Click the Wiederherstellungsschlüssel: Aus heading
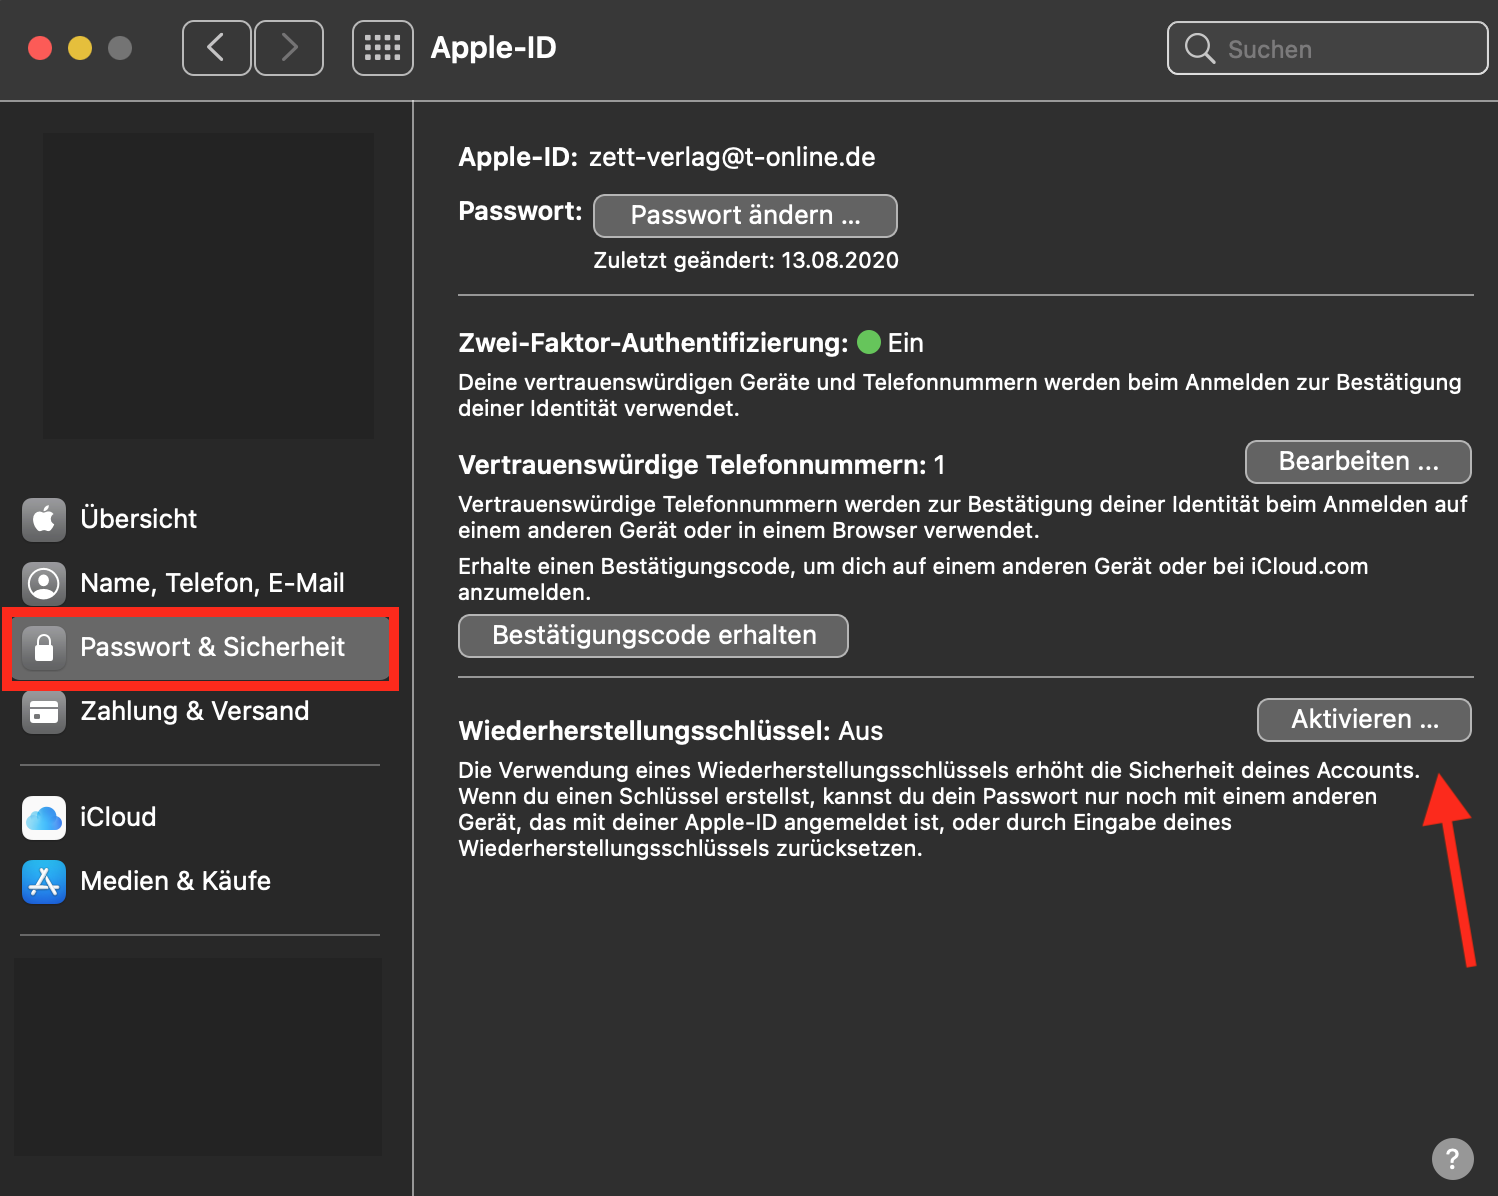1498x1196 pixels. point(670,731)
